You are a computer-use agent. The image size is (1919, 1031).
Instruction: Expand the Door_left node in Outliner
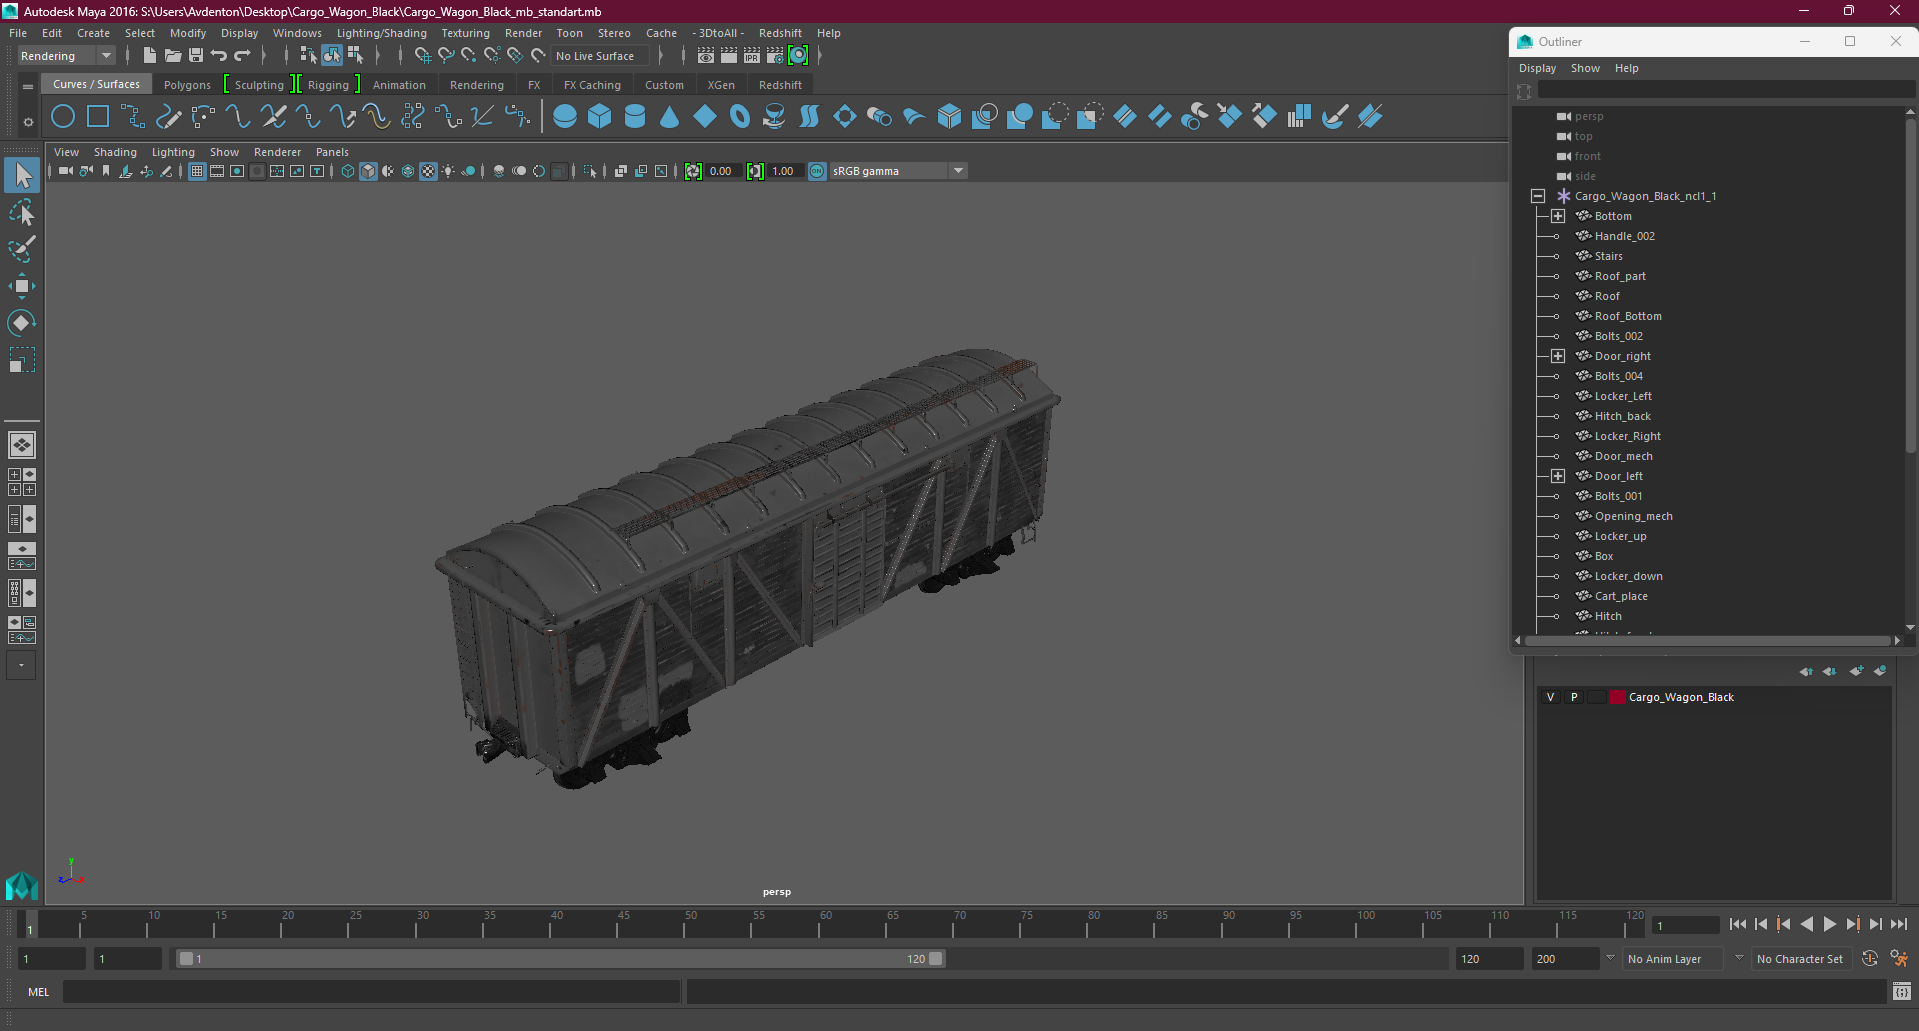pos(1558,476)
